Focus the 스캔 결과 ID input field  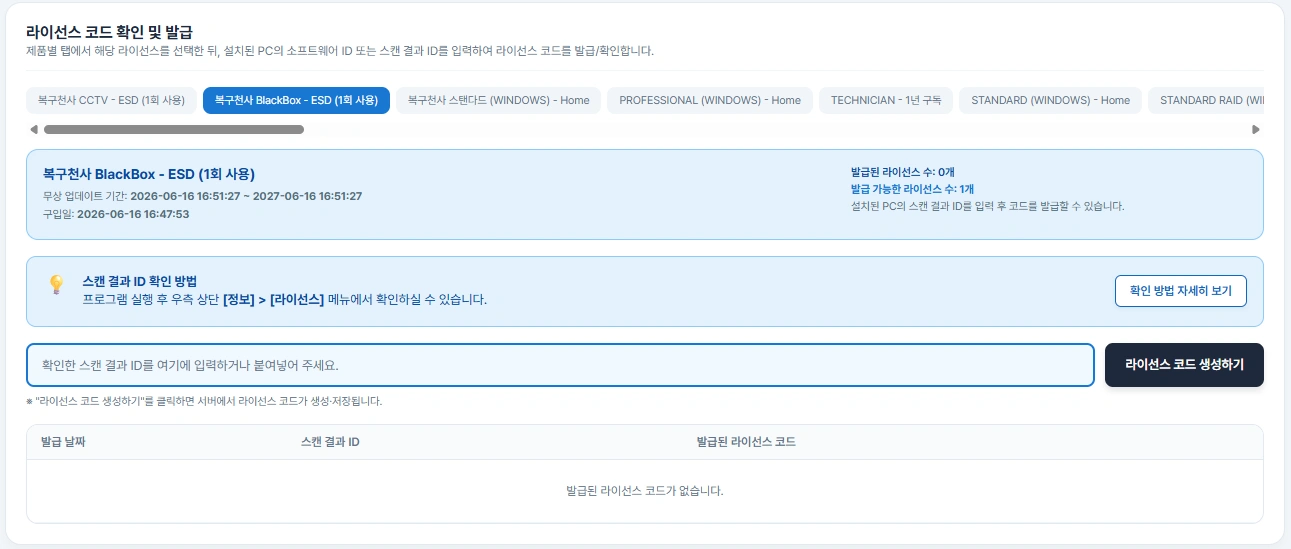click(x=560, y=365)
